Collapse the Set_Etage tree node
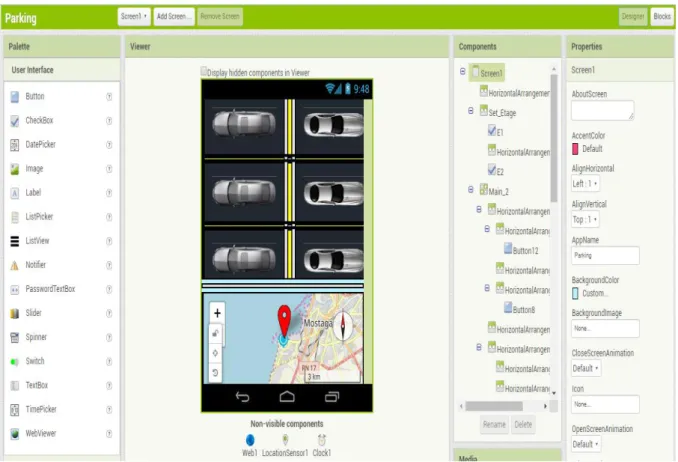The width and height of the screenshot is (678, 462). pos(471,111)
